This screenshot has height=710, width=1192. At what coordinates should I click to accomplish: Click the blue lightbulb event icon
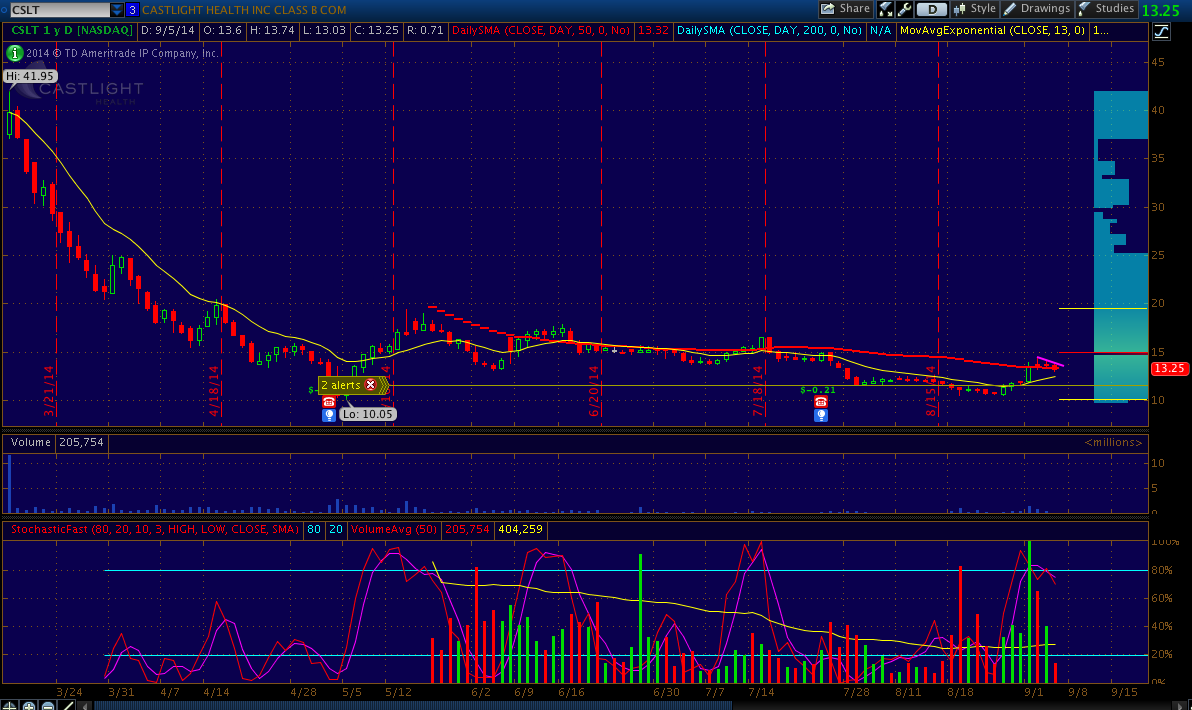tap(328, 414)
